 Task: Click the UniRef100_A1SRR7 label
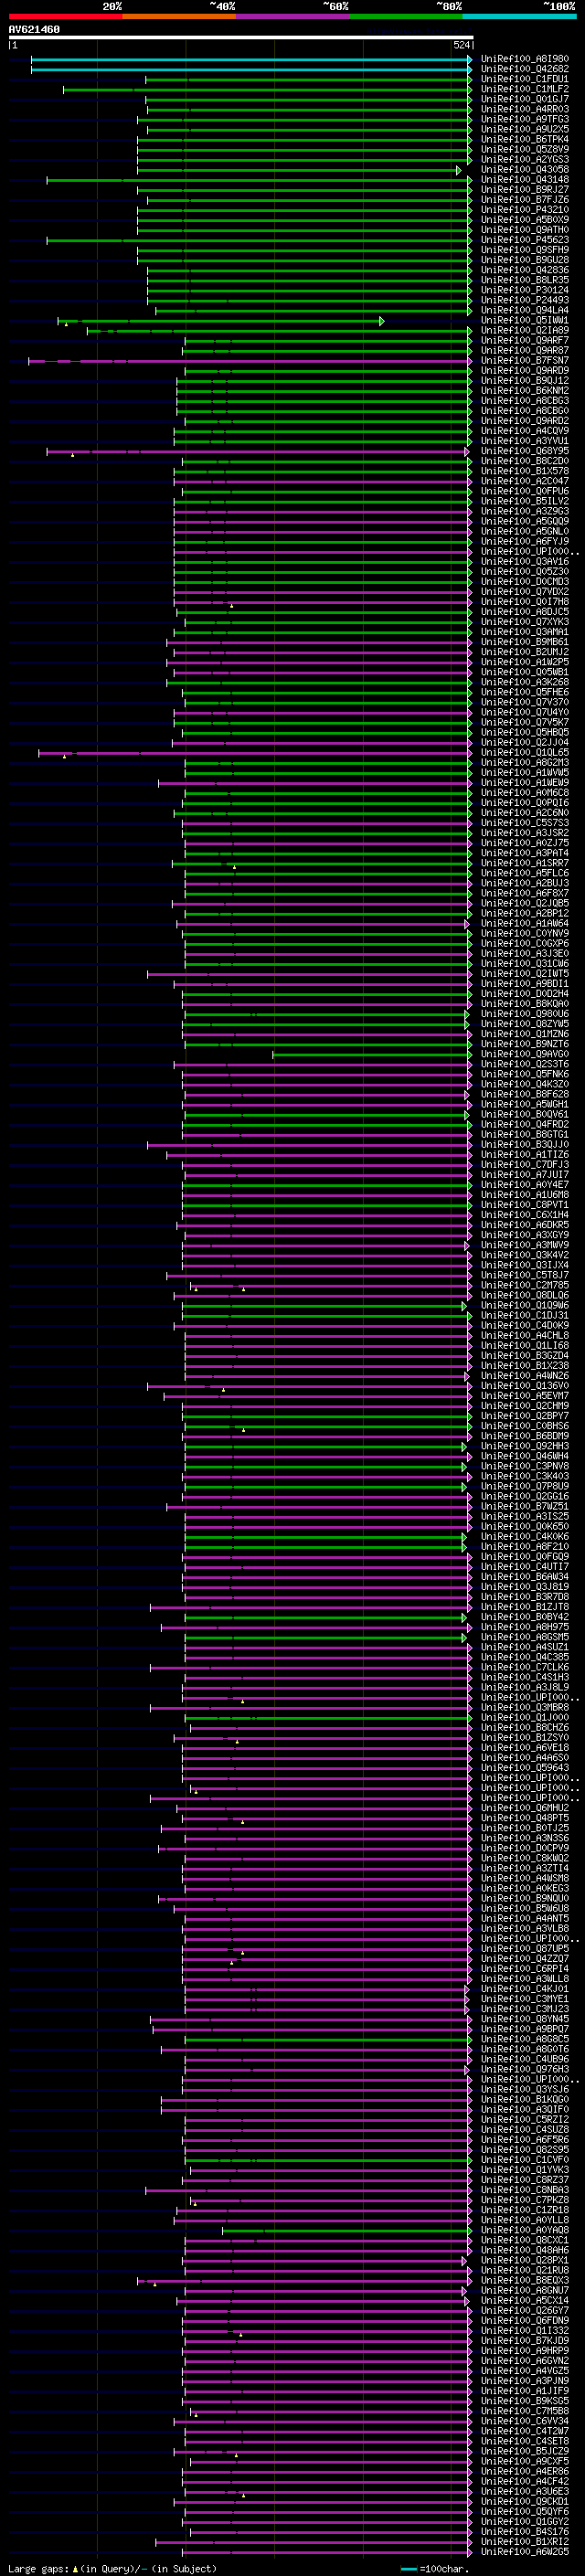click(x=525, y=863)
